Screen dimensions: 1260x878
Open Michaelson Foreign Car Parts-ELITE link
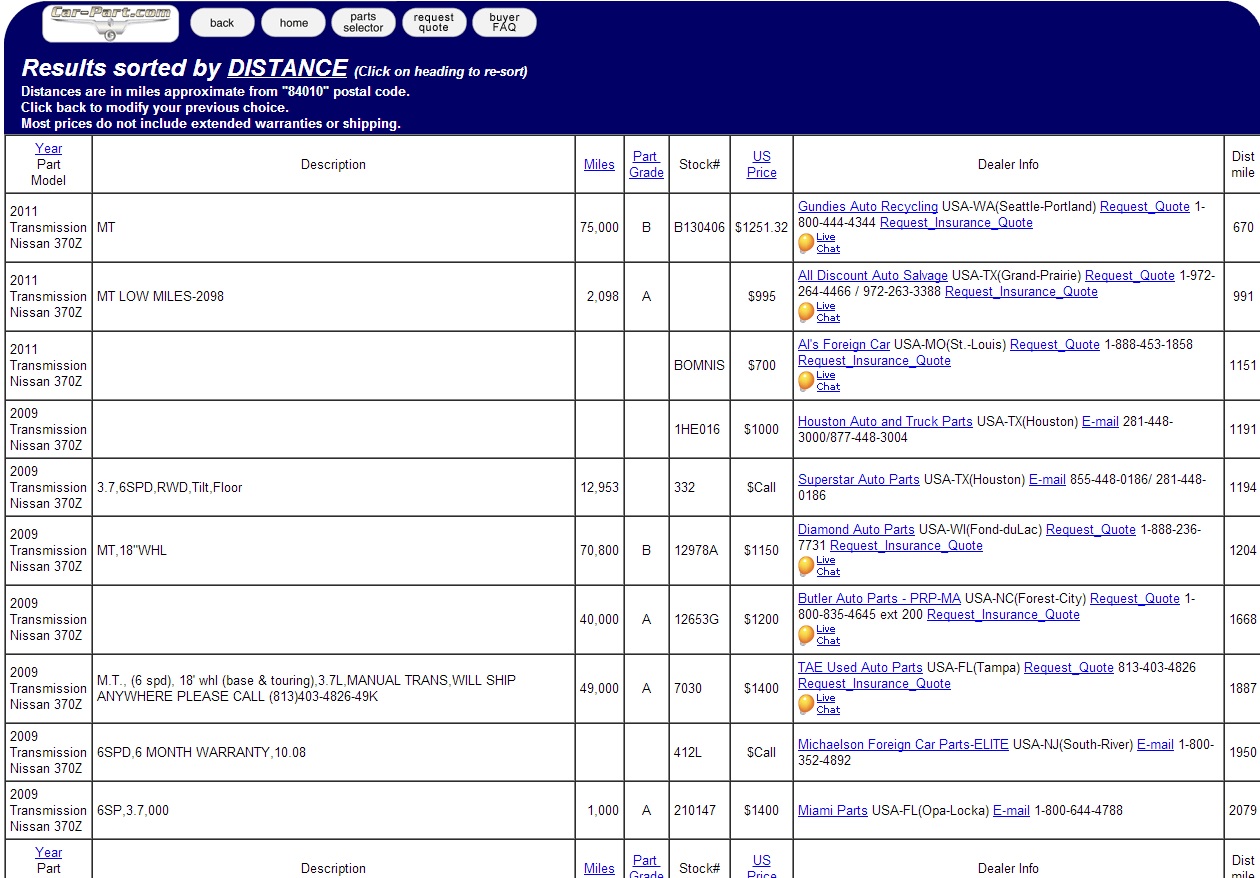point(903,745)
